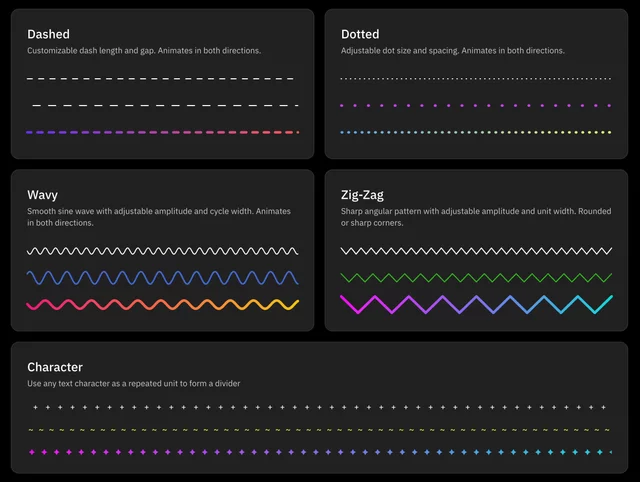Choose the green zig-zag divider

(476, 278)
